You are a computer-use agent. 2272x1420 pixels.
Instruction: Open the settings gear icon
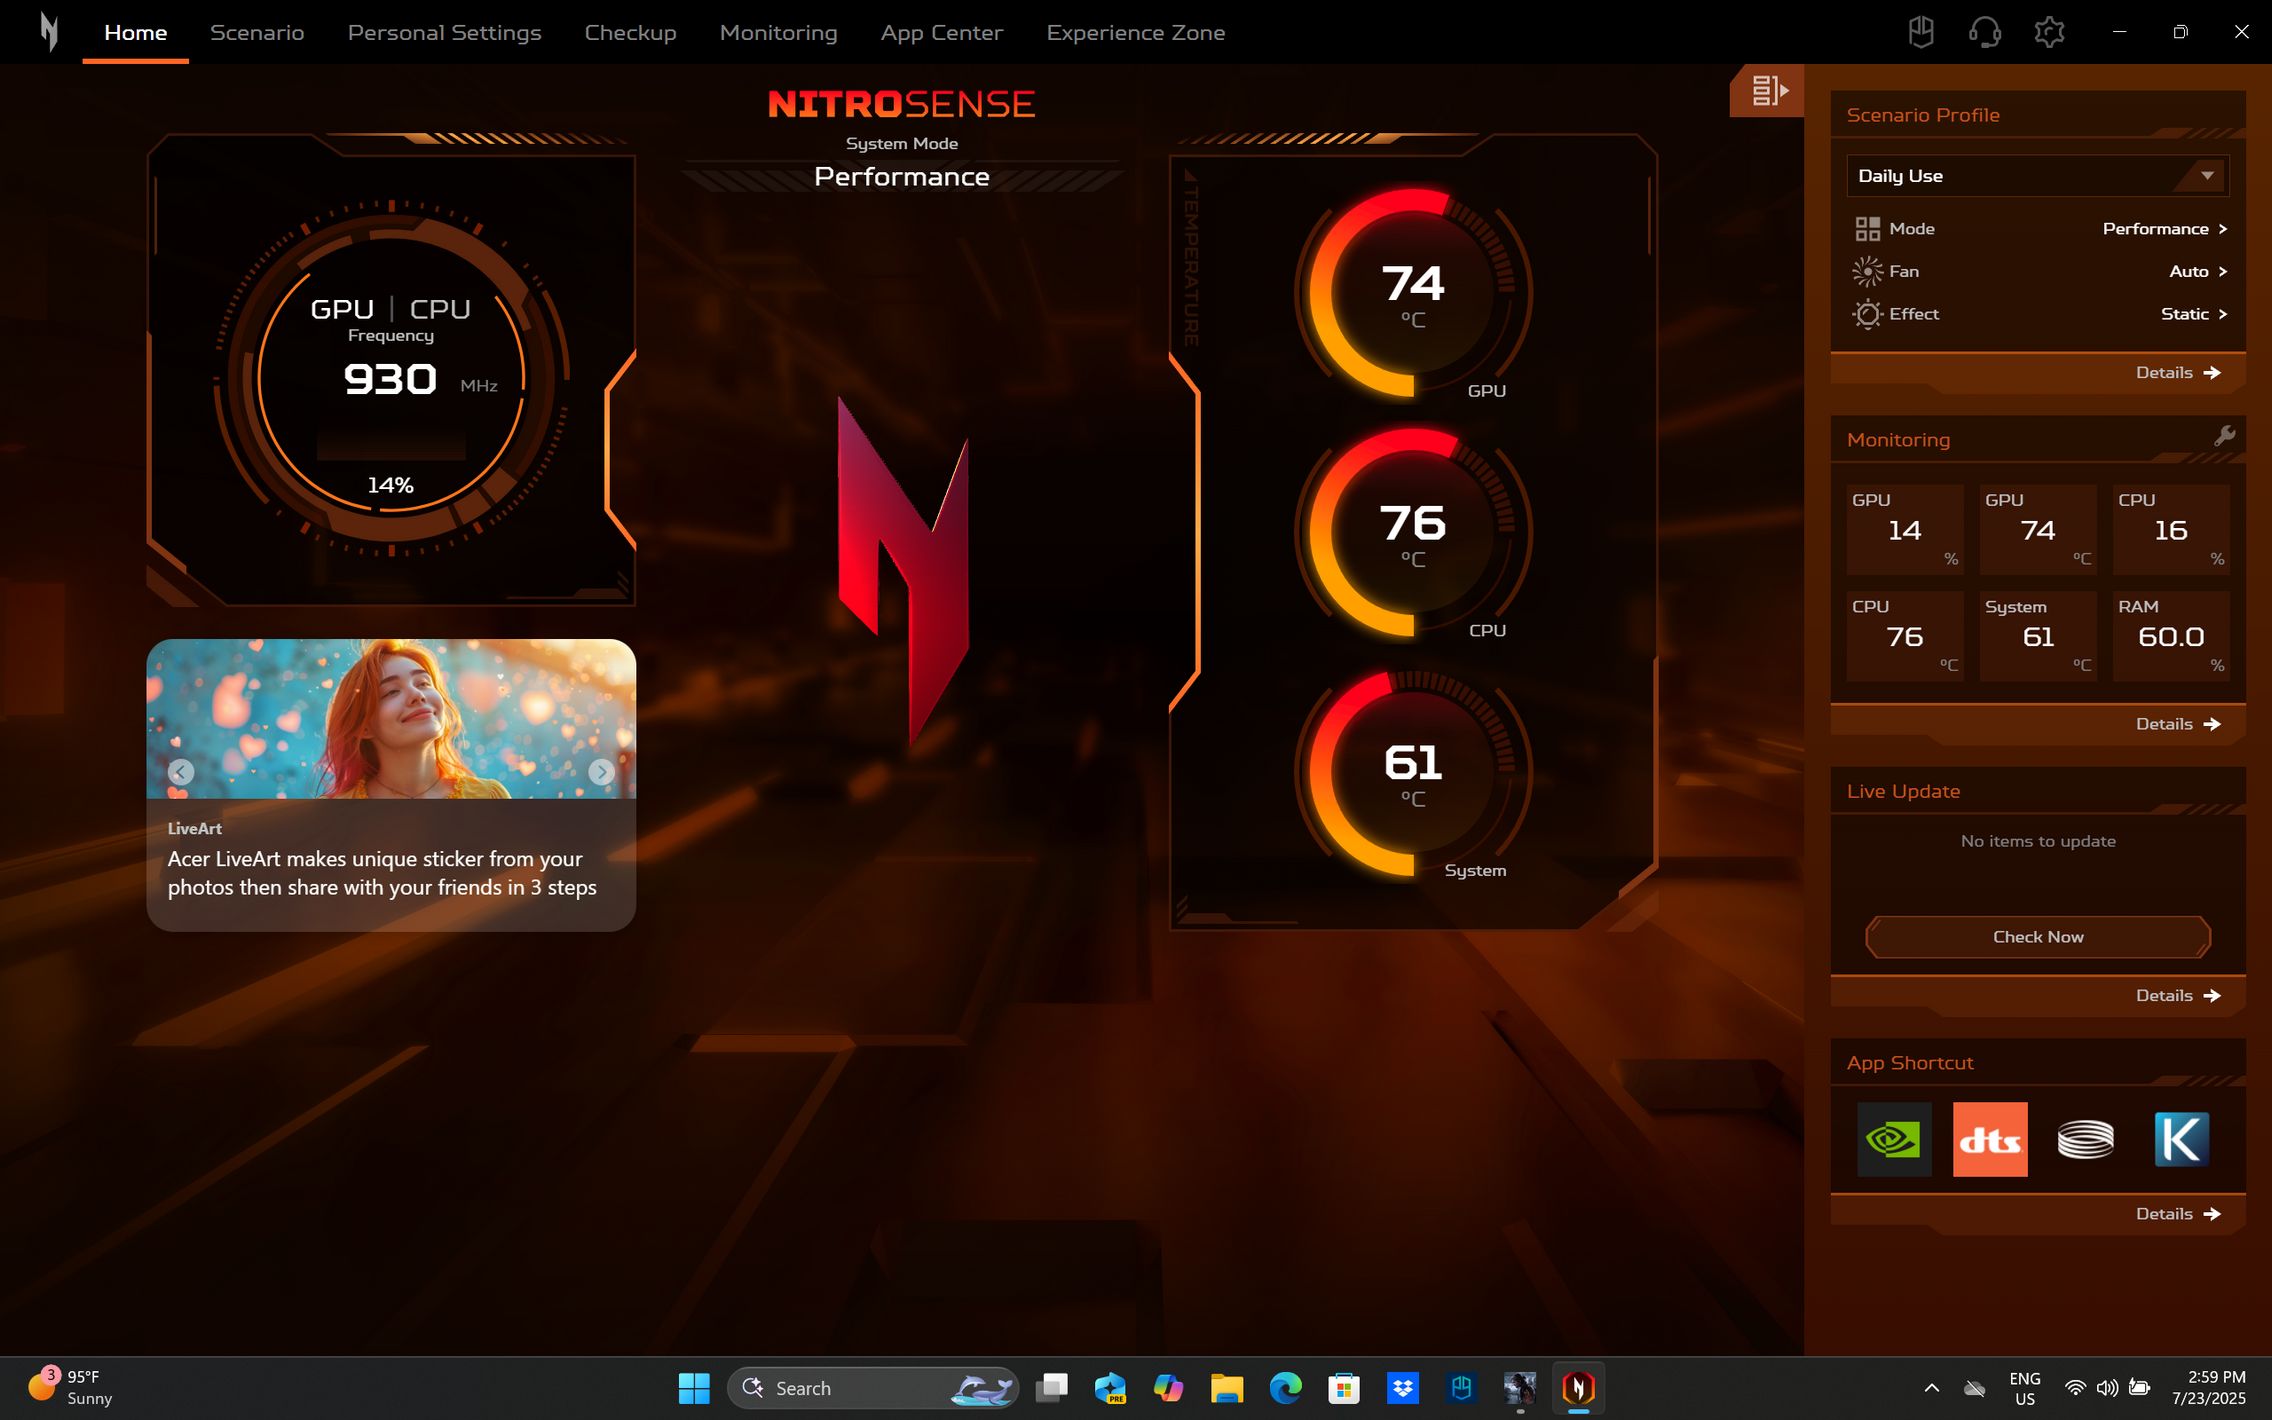pyautogui.click(x=2049, y=32)
